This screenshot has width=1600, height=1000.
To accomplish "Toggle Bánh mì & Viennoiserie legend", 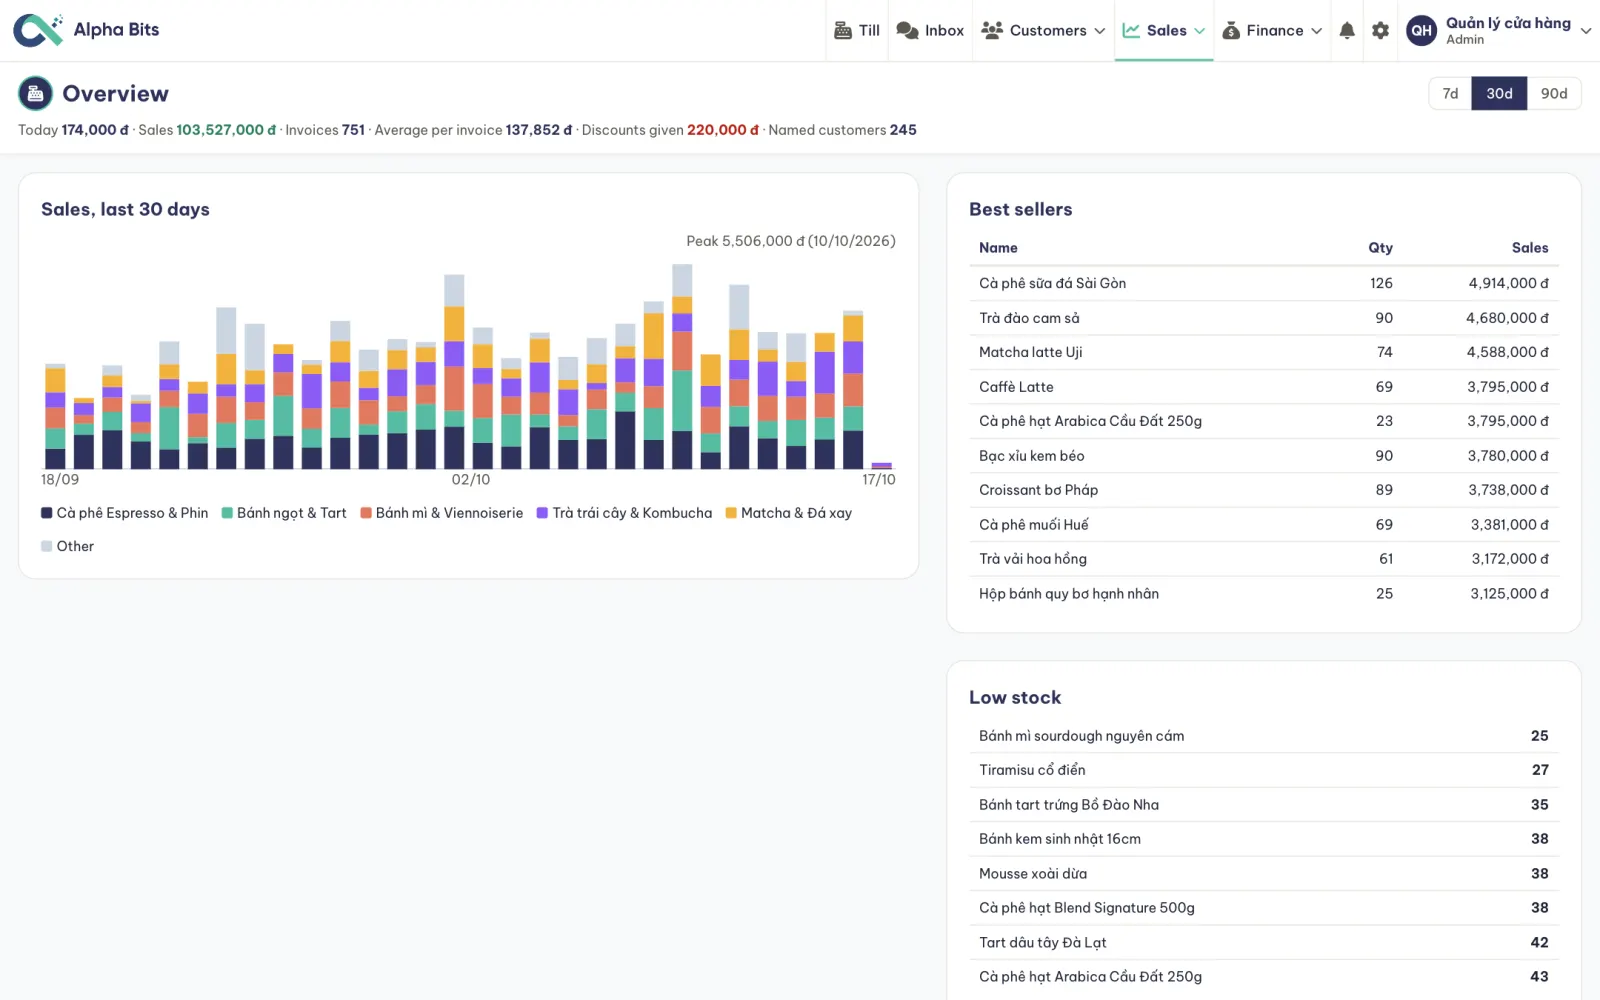I will coord(442,513).
